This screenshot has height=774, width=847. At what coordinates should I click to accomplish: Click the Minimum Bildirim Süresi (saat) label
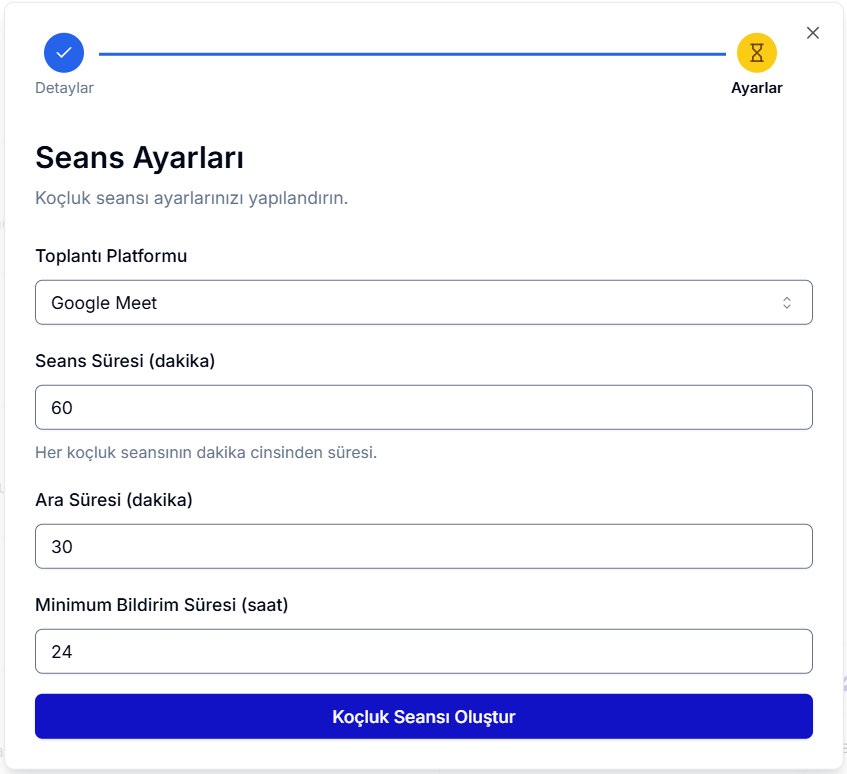click(x=161, y=605)
